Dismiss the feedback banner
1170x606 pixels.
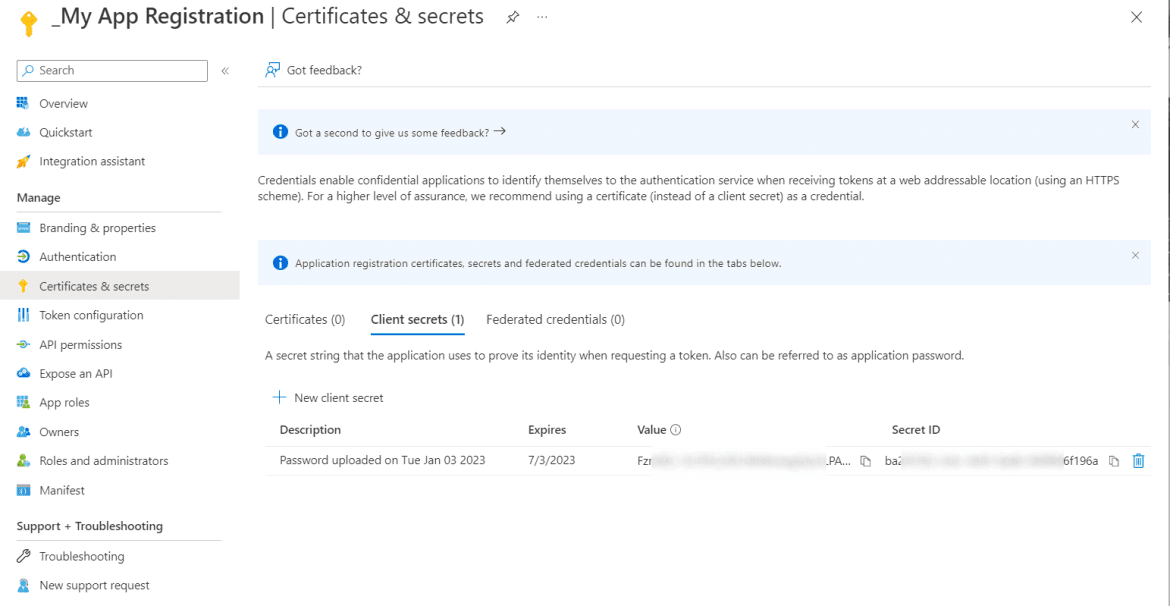(x=1136, y=125)
